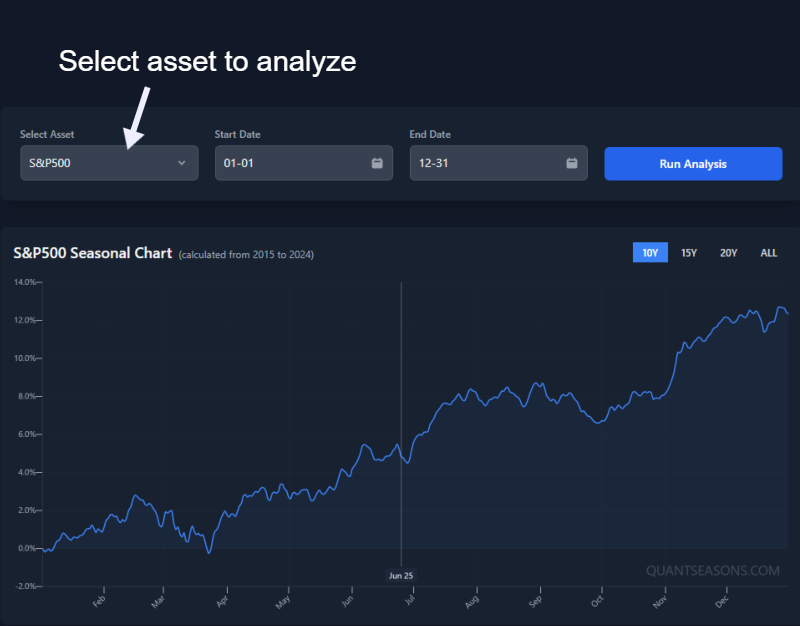Click the 6.0% y-axis label
This screenshot has width=800, height=626.
click(x=27, y=434)
